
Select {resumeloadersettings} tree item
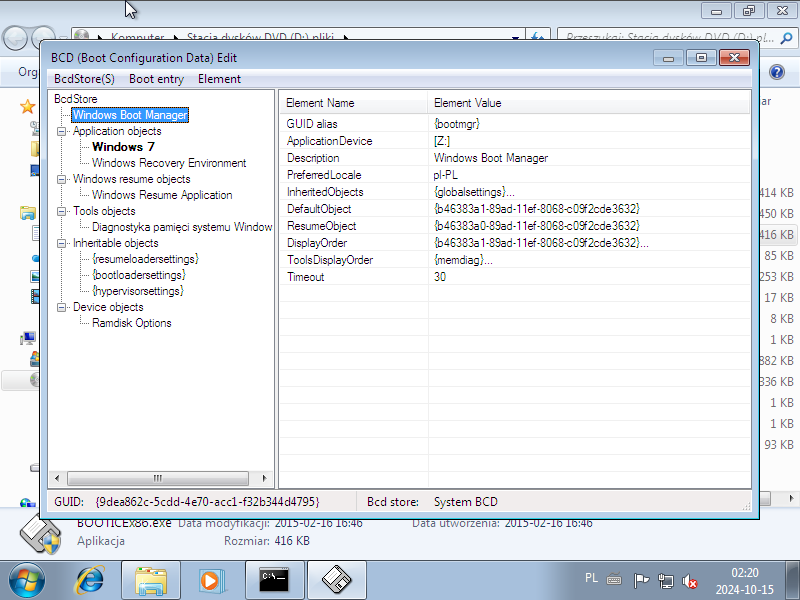coord(145,259)
